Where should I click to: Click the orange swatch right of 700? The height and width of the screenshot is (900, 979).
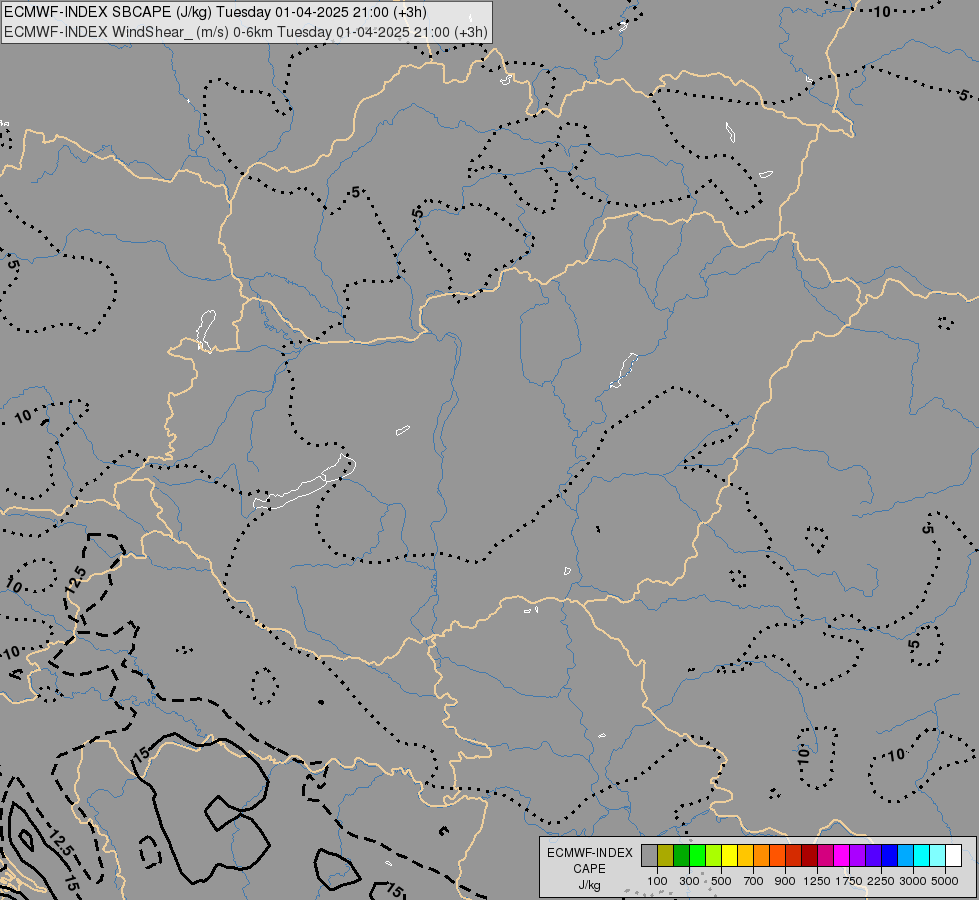click(762, 856)
